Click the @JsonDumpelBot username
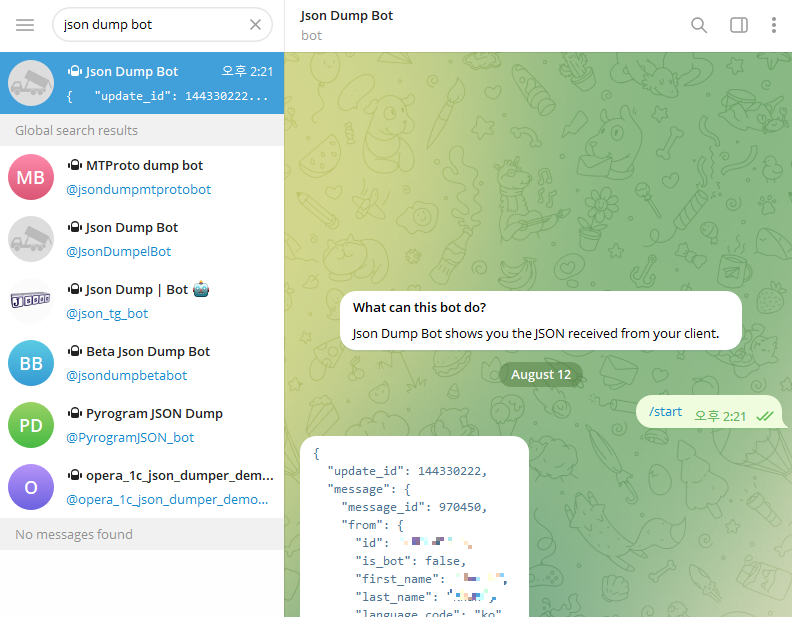The width and height of the screenshot is (792, 617). point(119,251)
